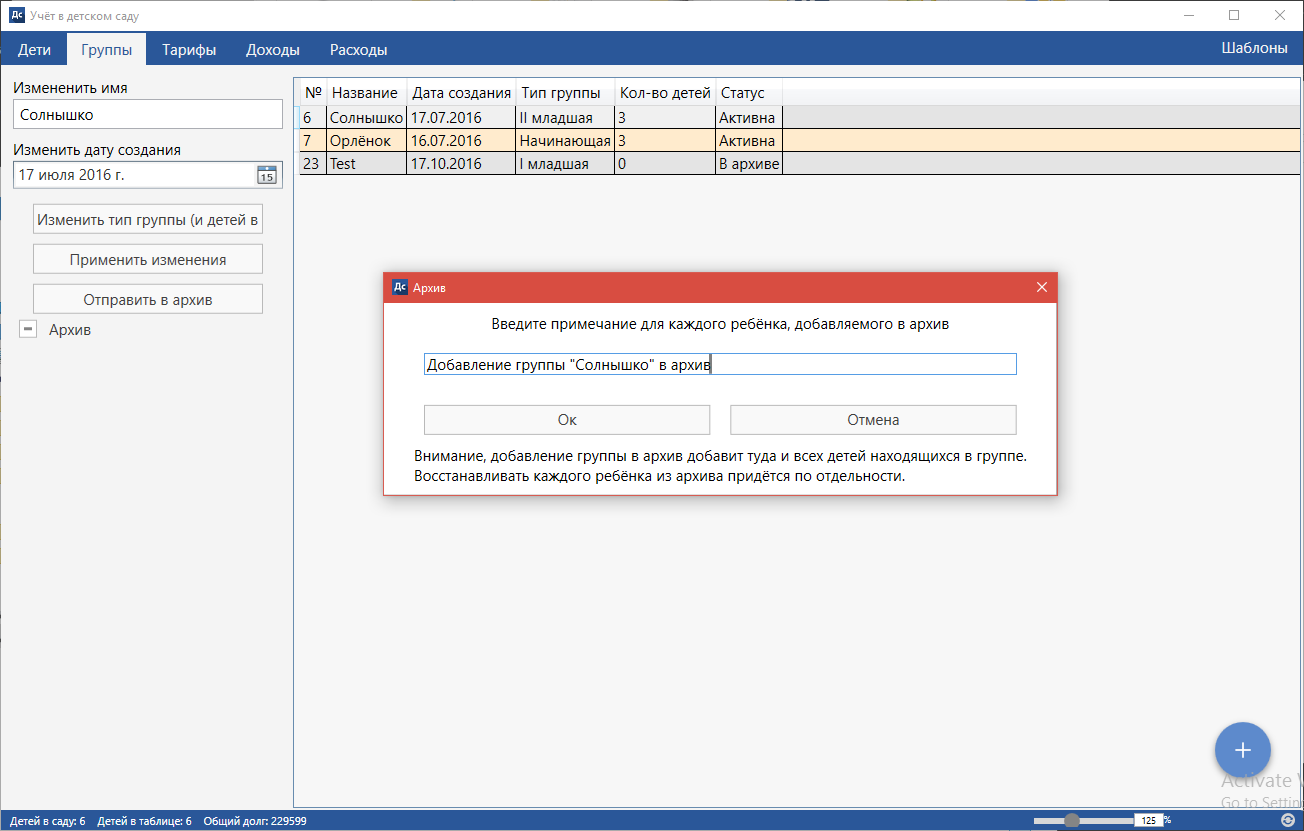The width and height of the screenshot is (1304, 831).
Task: Click date cell 17.10.2016
Action: pyautogui.click(x=461, y=163)
